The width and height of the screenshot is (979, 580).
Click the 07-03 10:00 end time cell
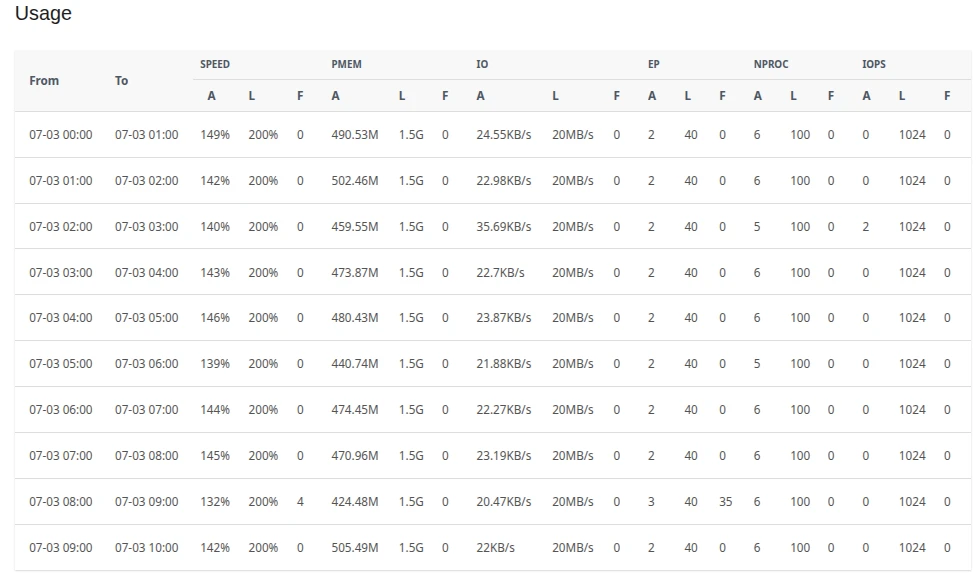pyautogui.click(x=147, y=548)
